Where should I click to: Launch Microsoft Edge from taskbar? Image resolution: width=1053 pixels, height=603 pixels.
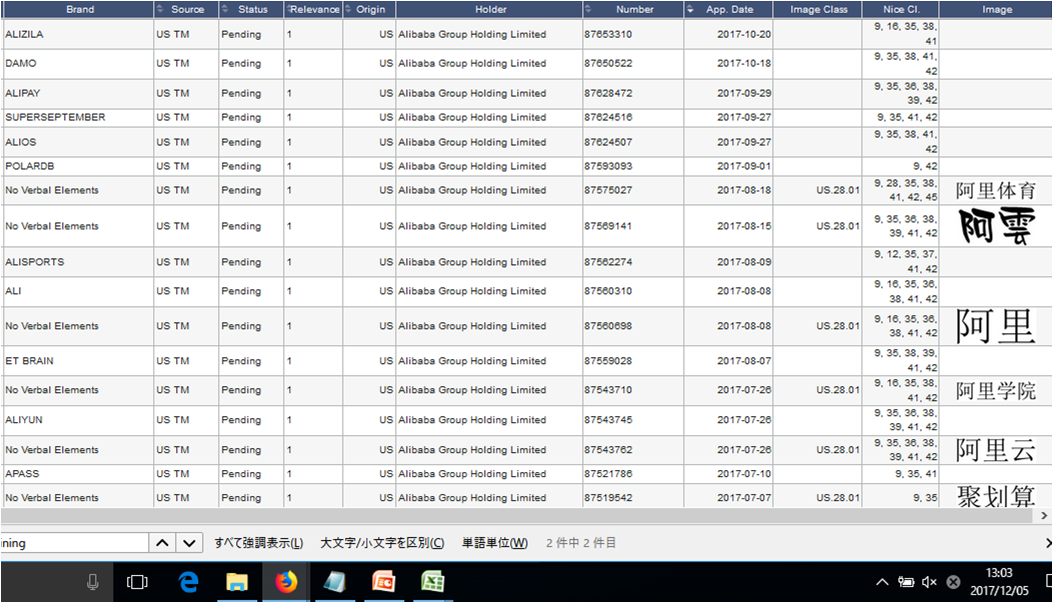click(188, 581)
